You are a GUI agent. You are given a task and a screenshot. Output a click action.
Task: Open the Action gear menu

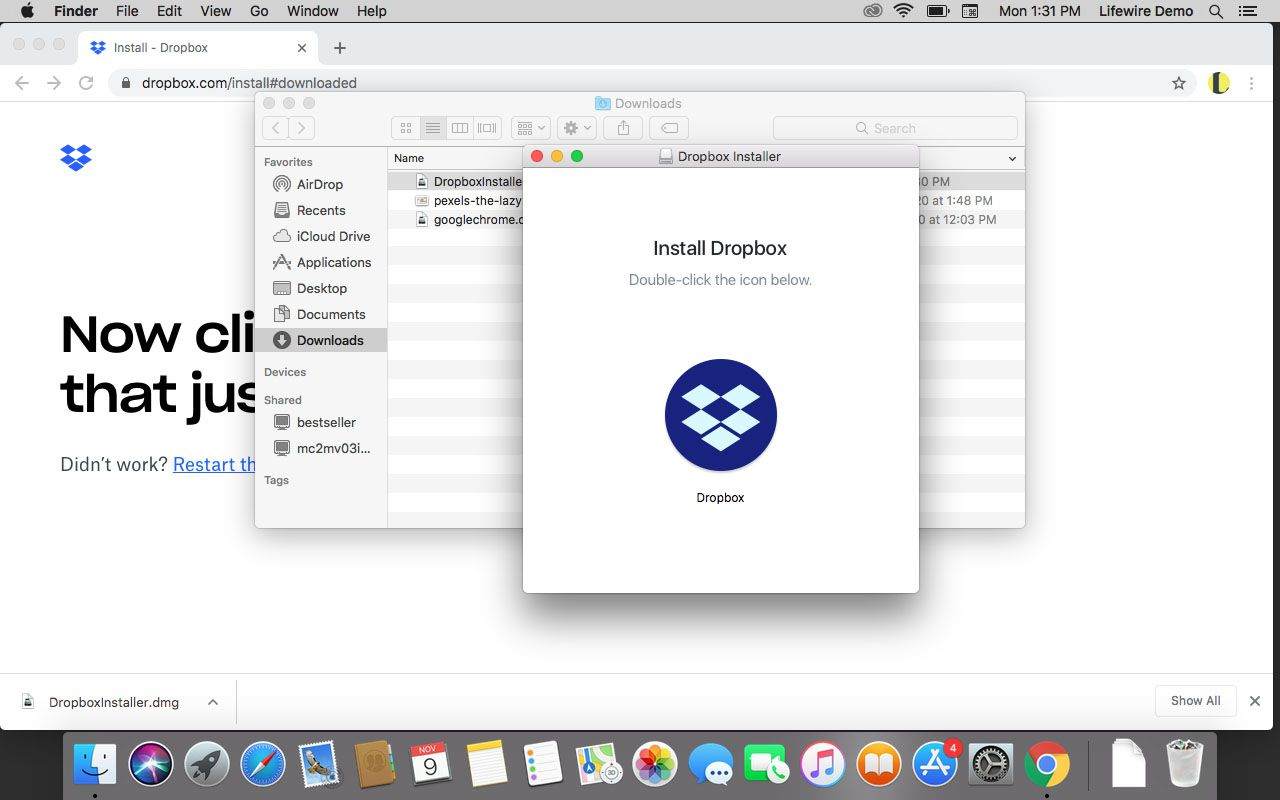point(575,128)
